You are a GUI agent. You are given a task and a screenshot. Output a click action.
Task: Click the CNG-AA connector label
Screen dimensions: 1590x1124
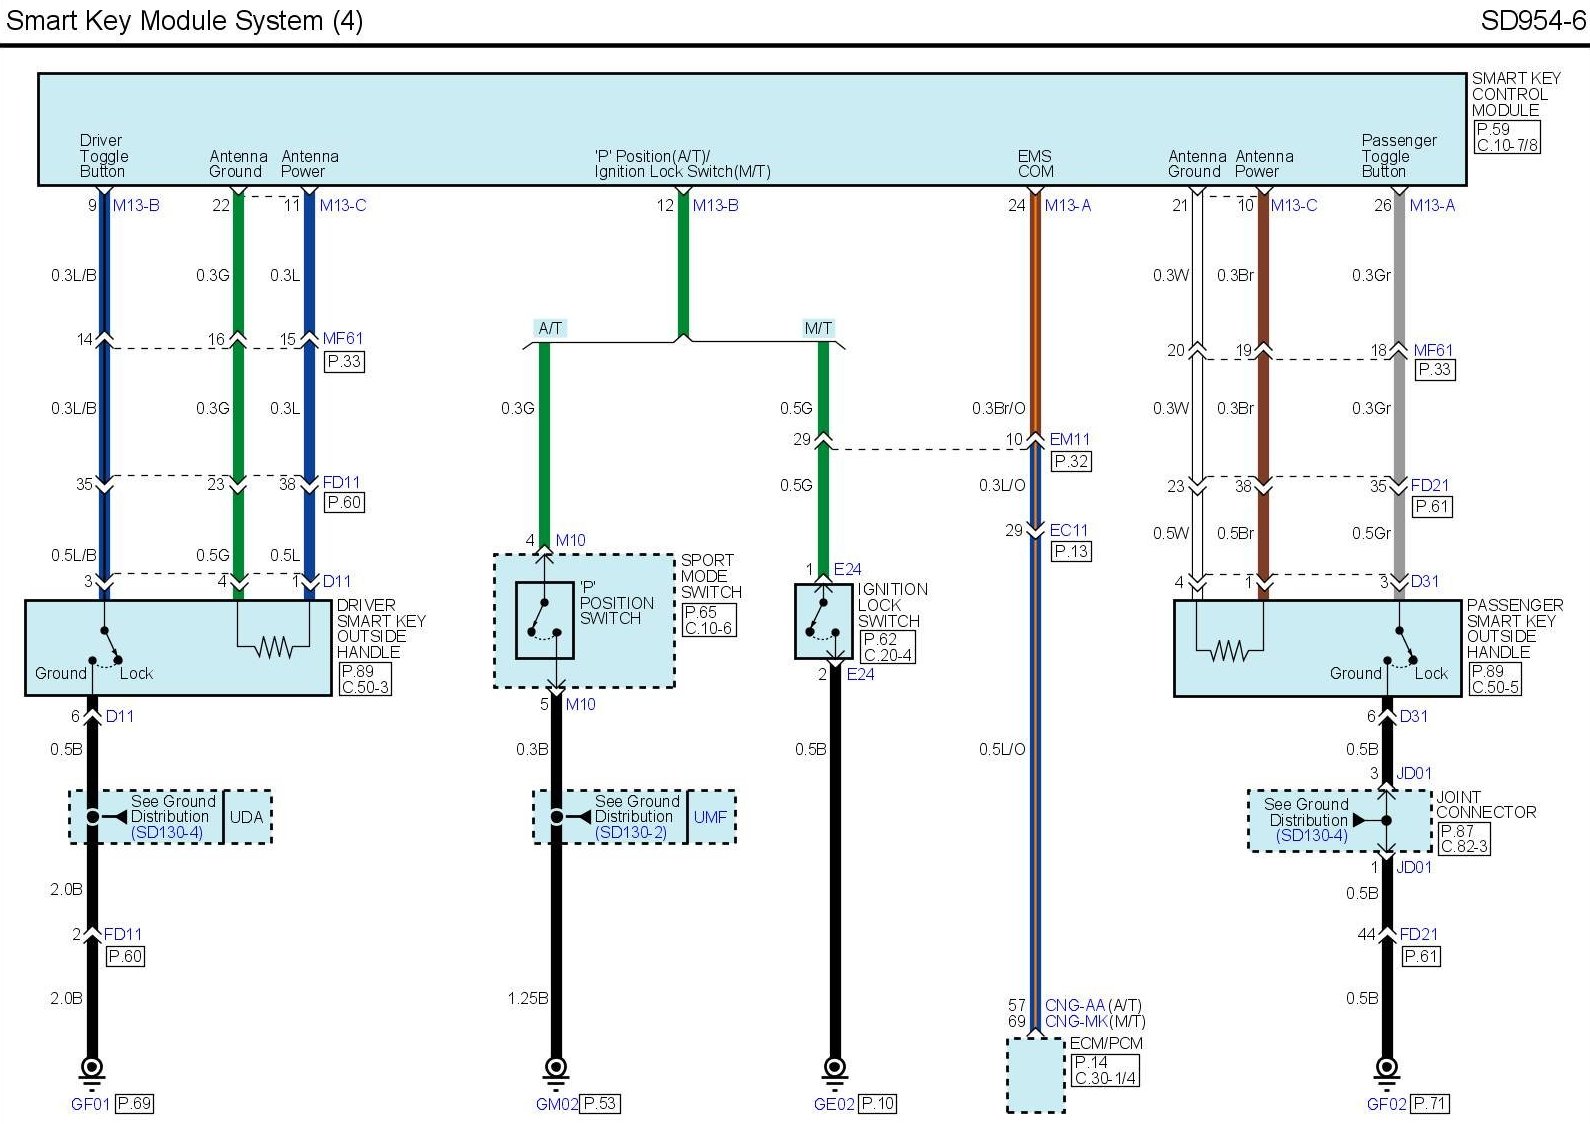[1075, 1005]
